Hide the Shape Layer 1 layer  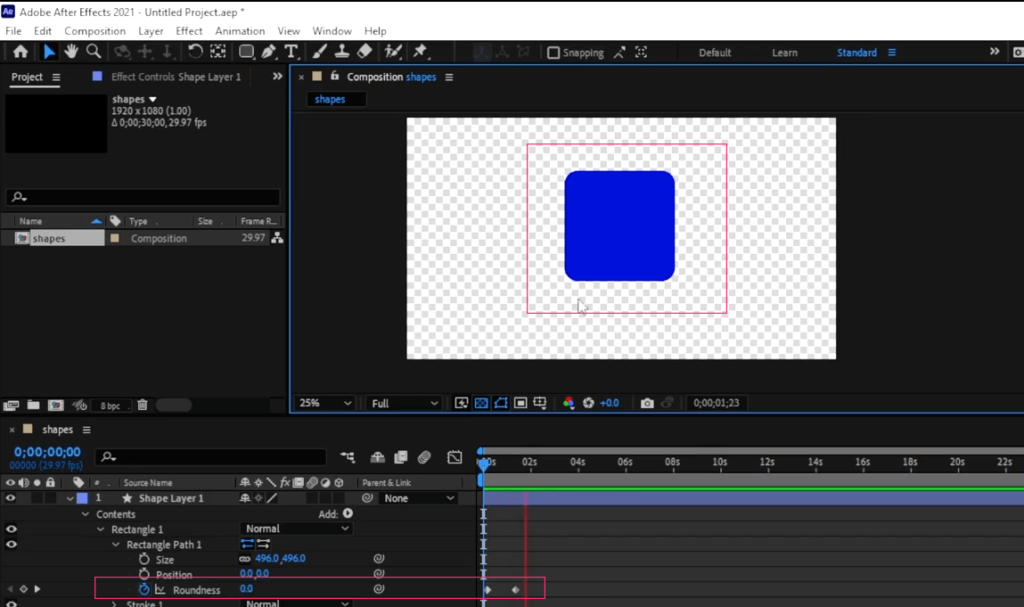pos(10,497)
